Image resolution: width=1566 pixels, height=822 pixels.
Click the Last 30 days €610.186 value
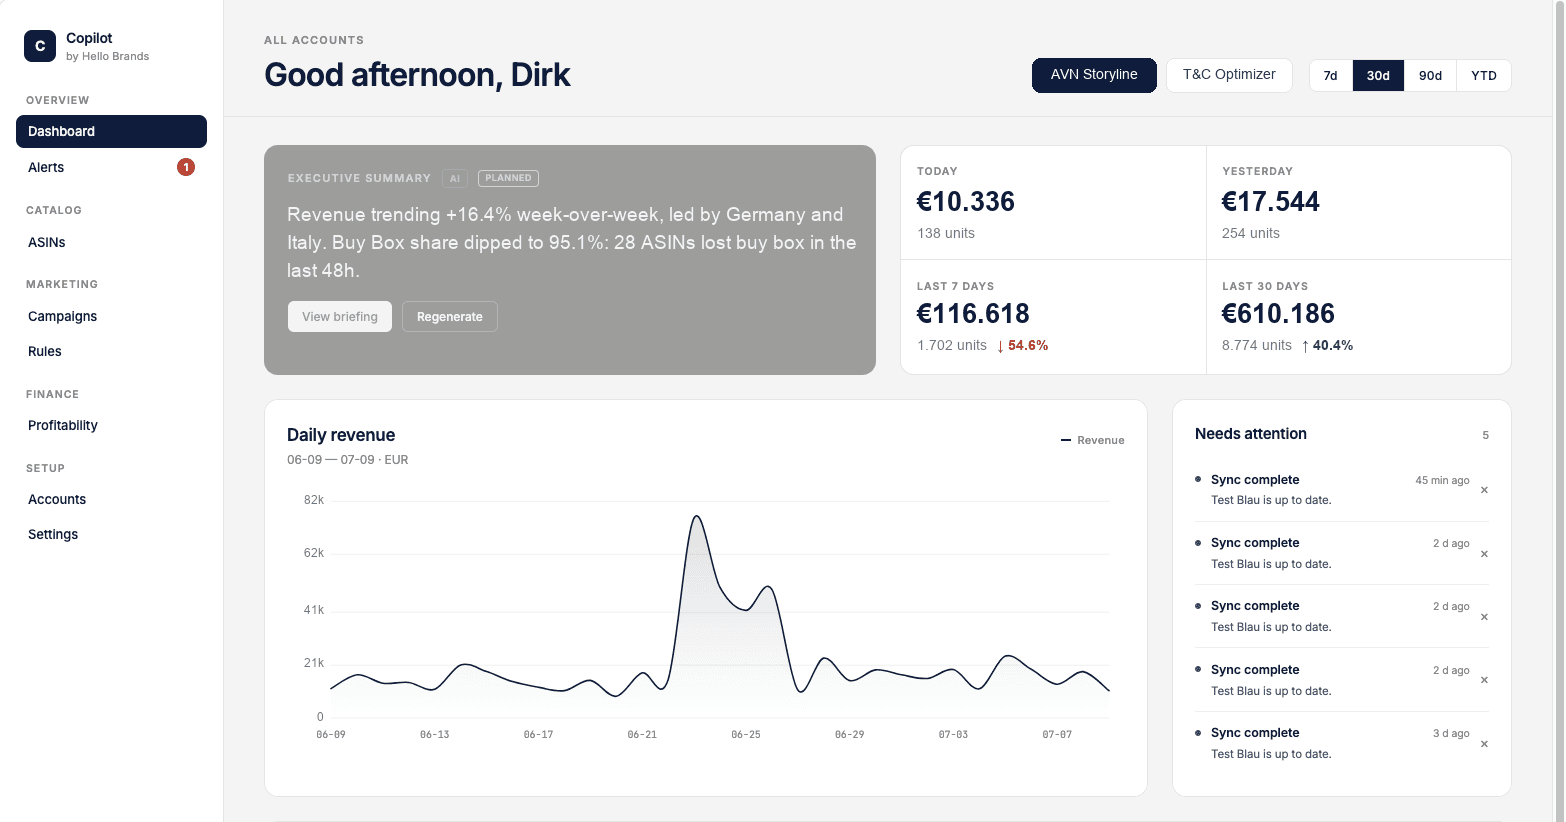(x=1278, y=314)
